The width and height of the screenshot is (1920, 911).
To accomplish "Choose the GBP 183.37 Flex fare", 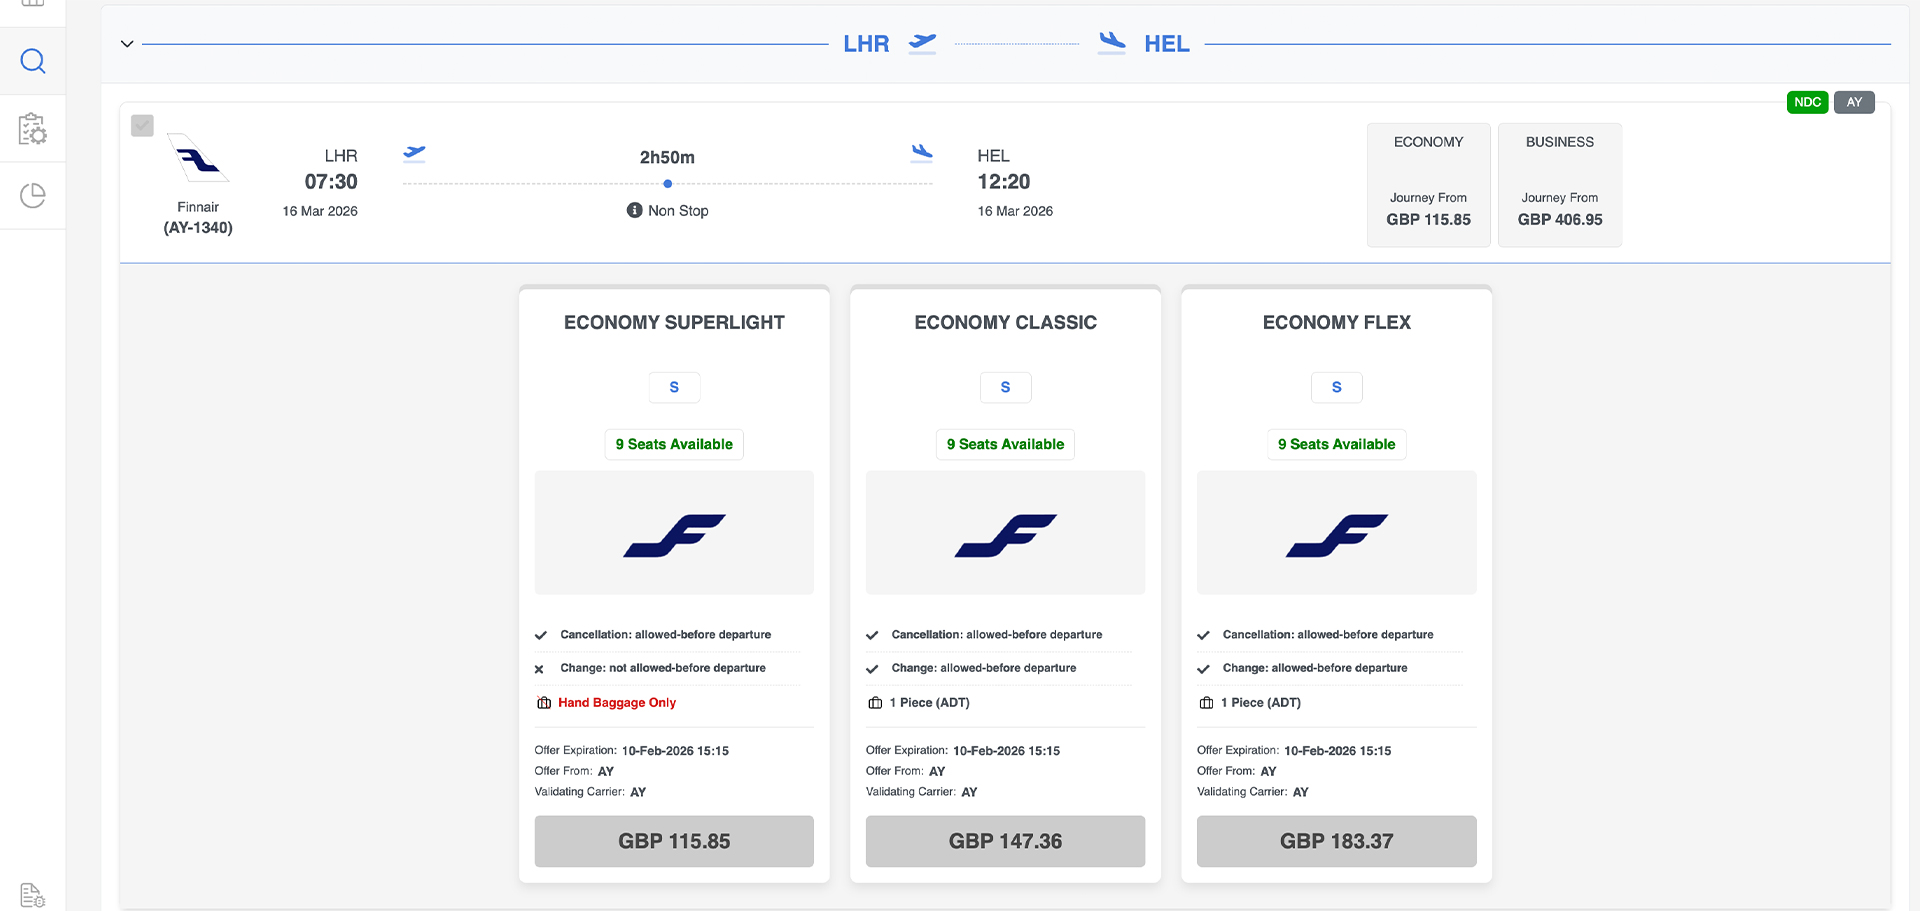I will coord(1336,841).
